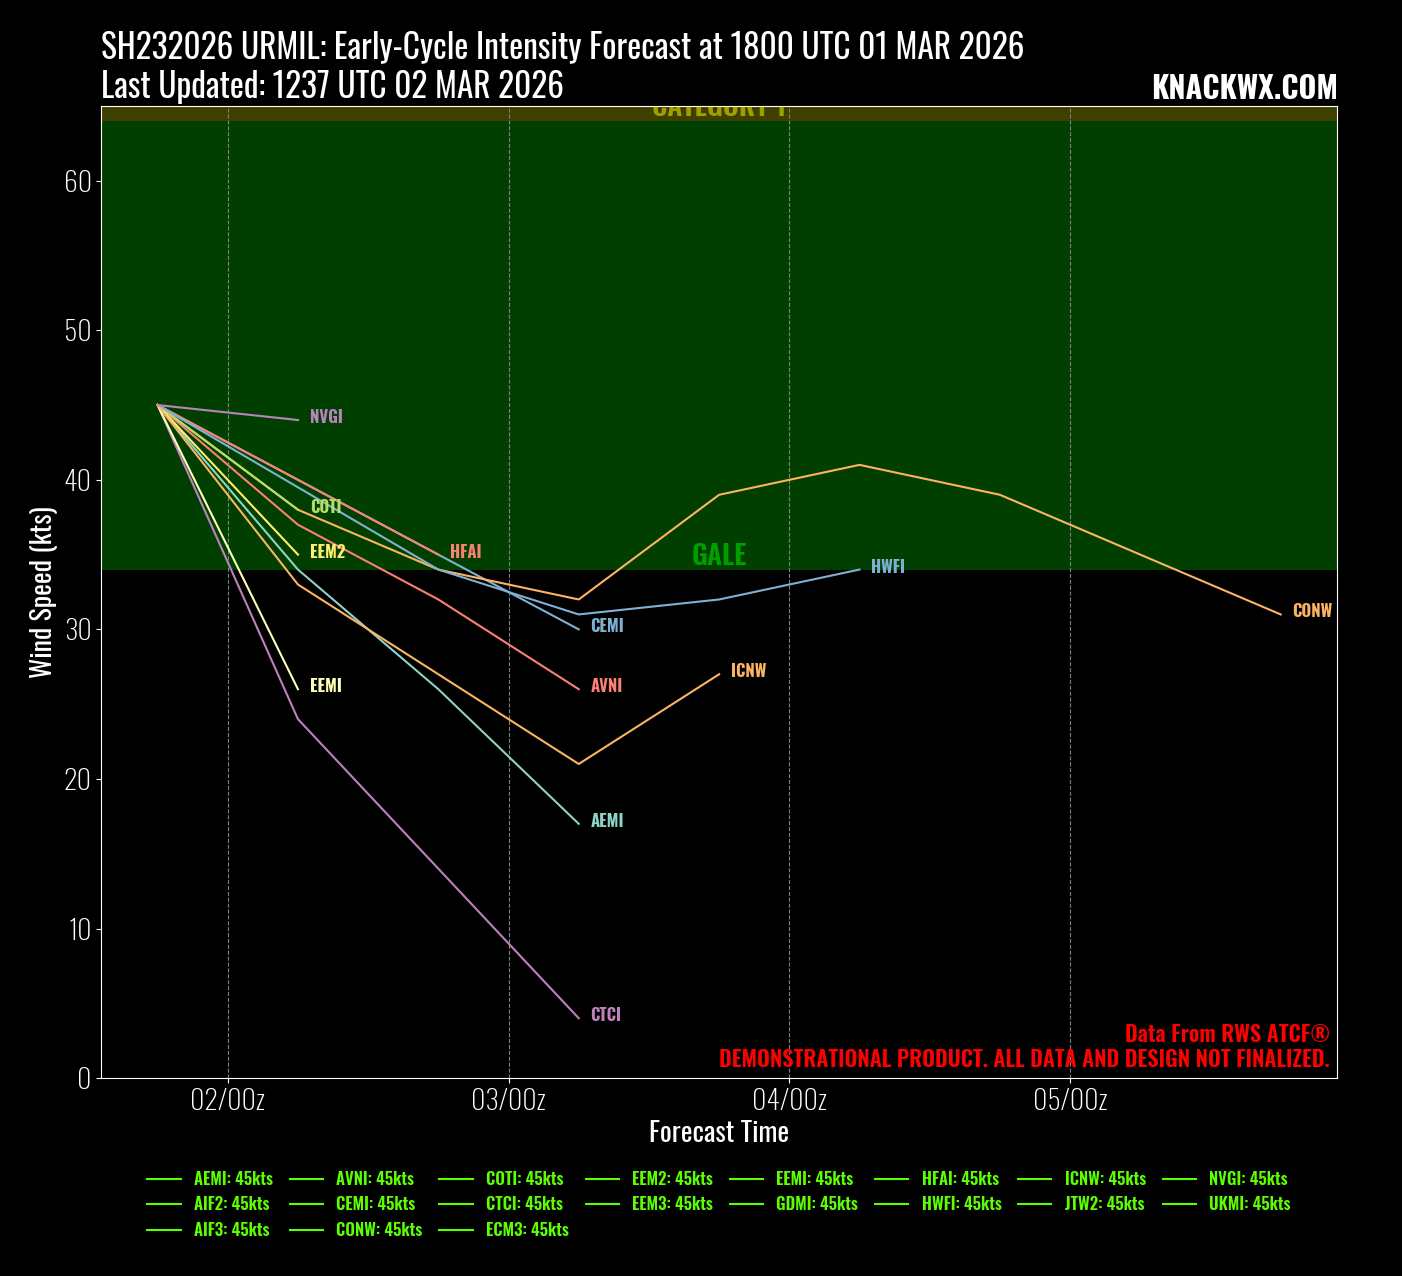
Task: Select the CEMI label on the plot
Action: click(607, 626)
